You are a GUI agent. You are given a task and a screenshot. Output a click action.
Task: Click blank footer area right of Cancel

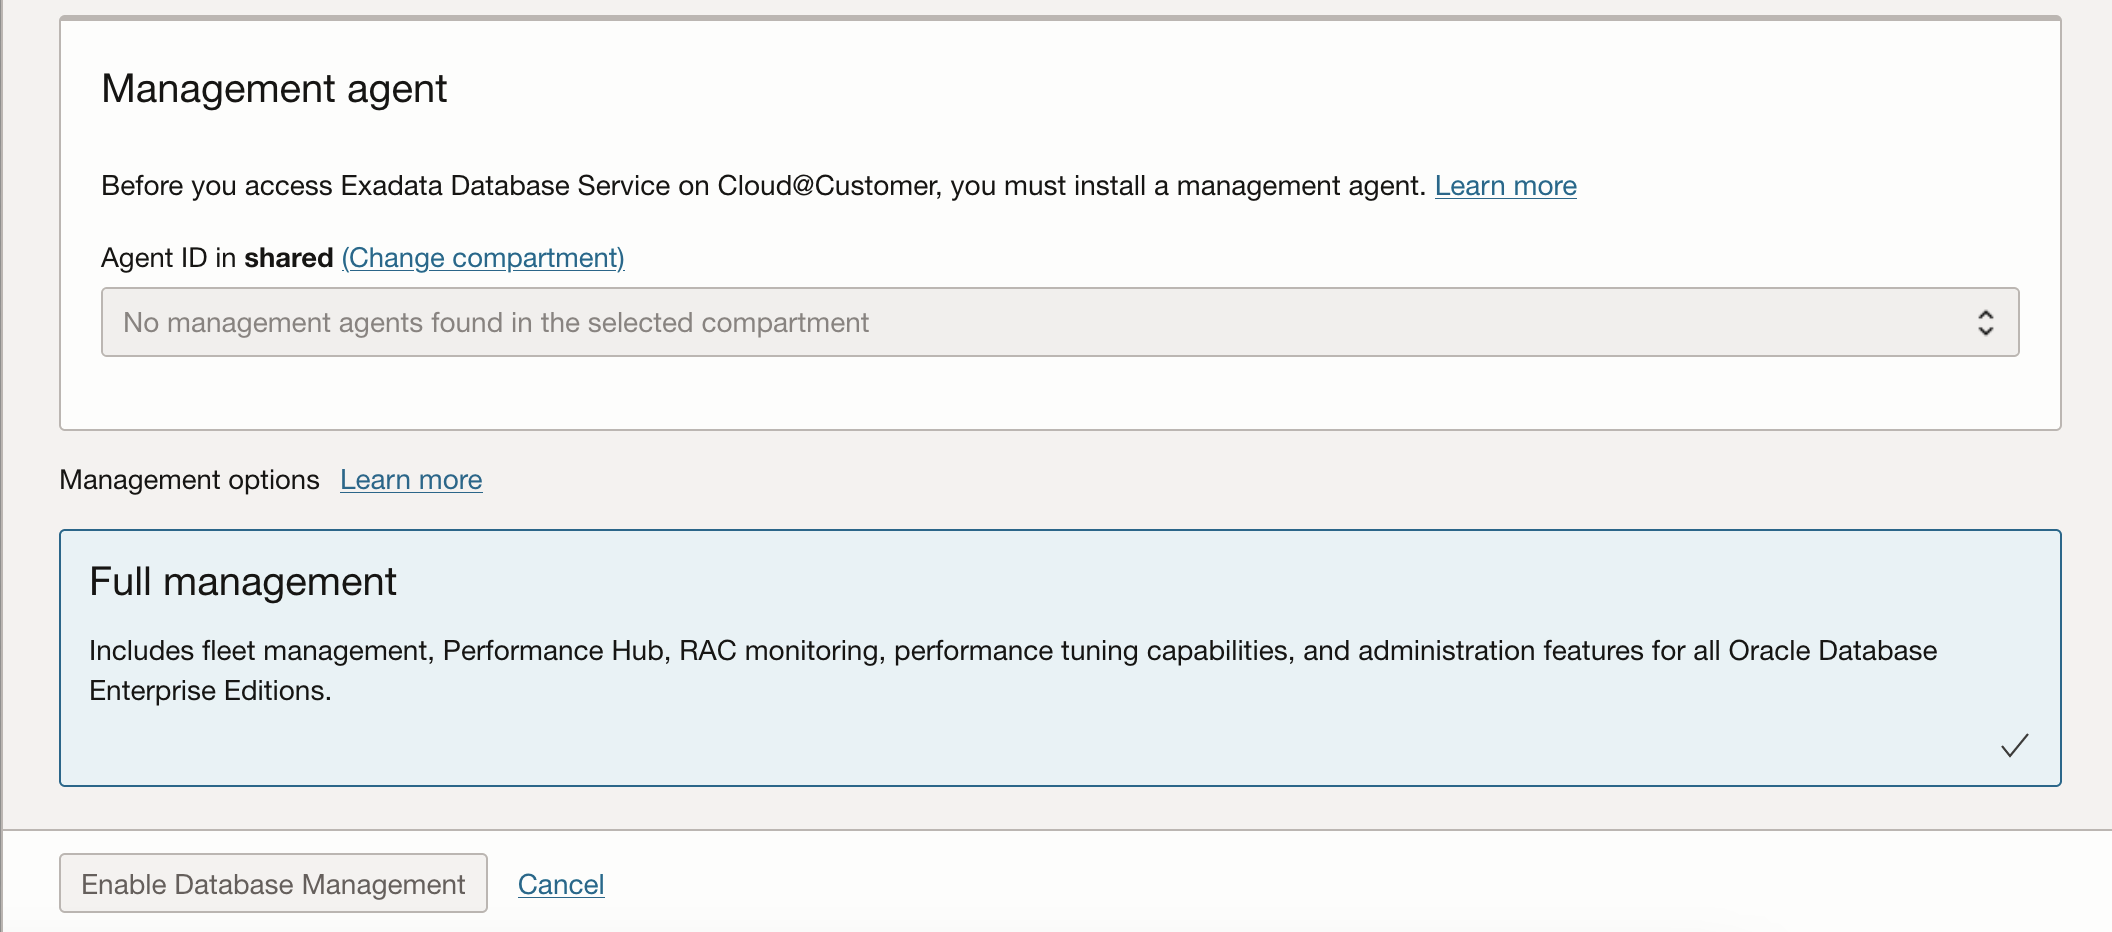click(x=1300, y=884)
